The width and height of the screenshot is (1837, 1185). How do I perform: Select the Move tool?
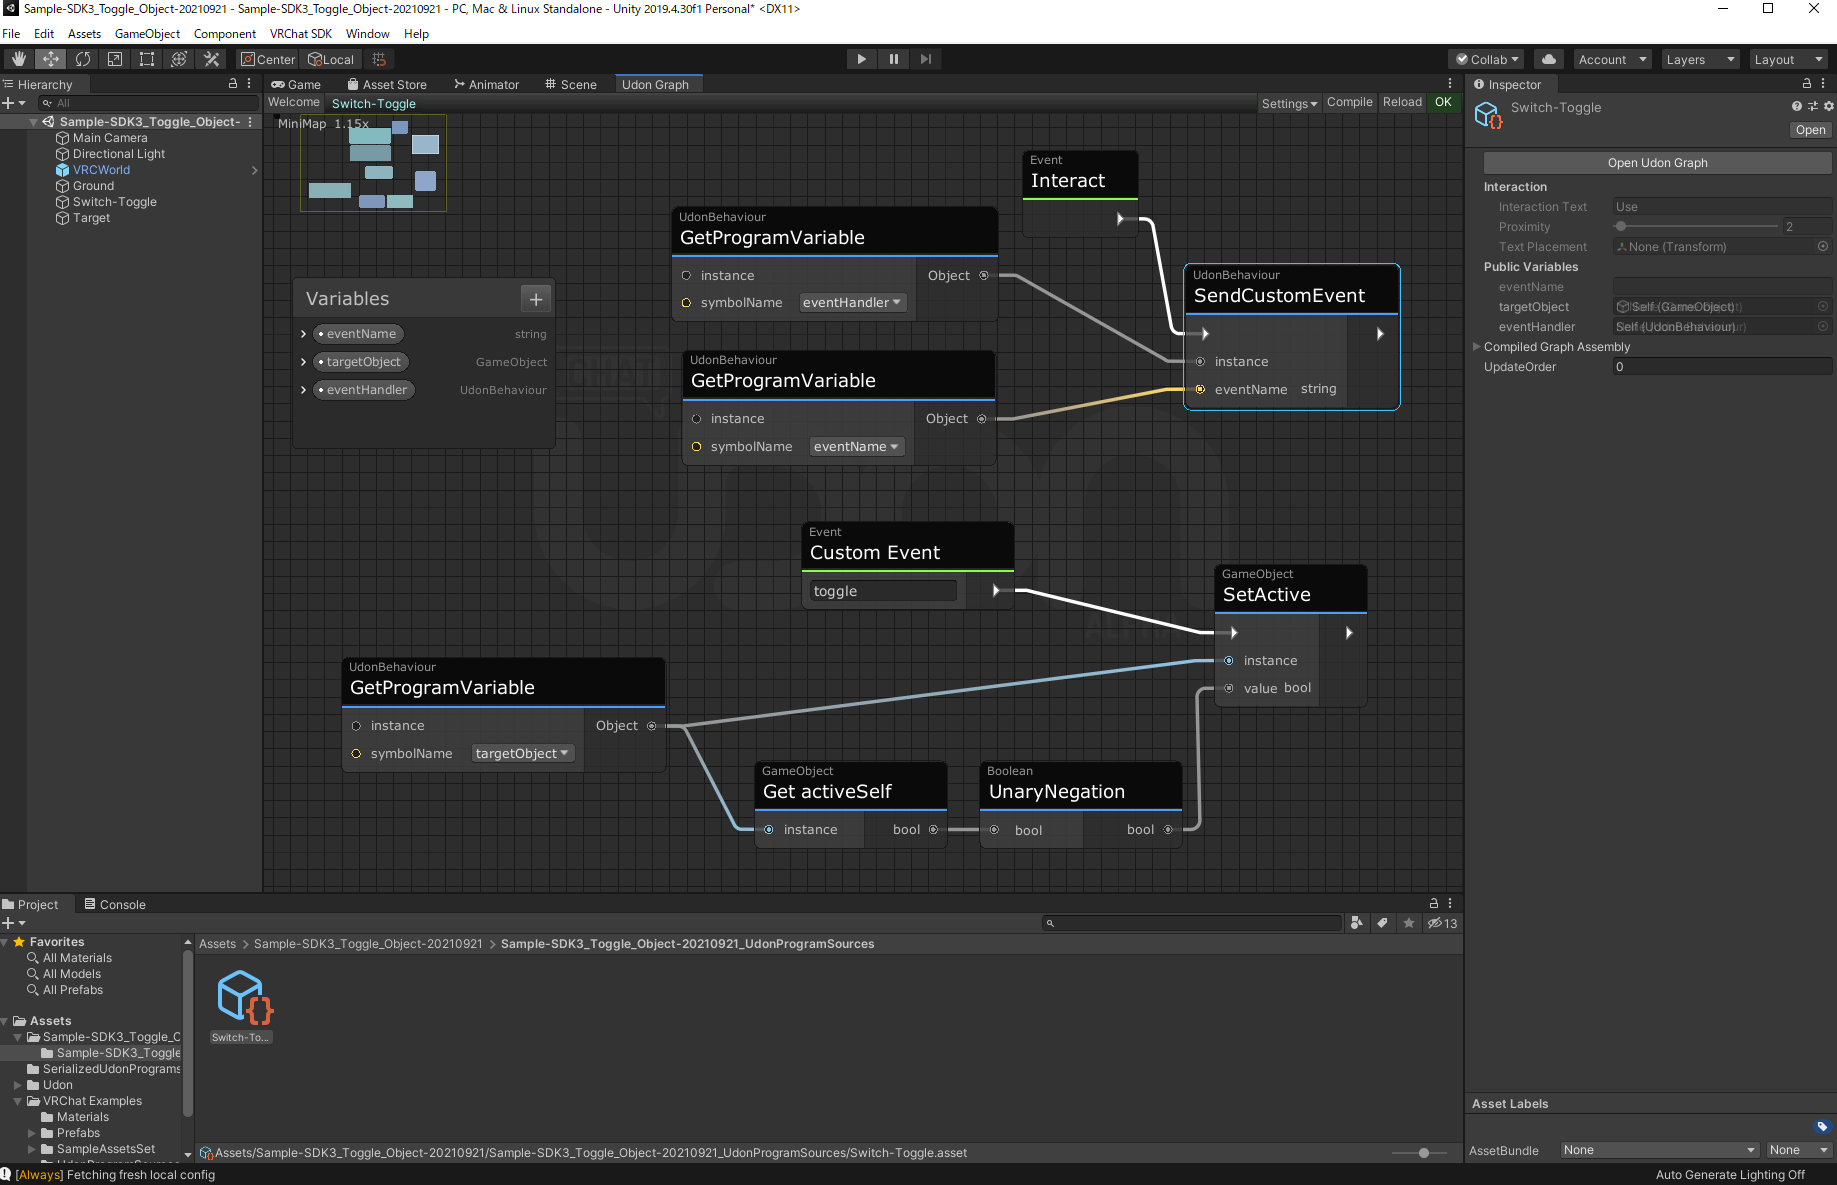coord(50,59)
